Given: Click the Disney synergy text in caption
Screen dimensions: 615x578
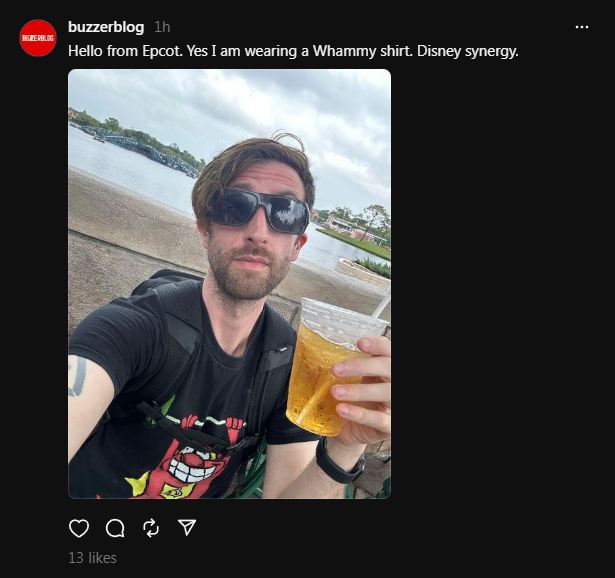Looking at the screenshot, I should [x=468, y=51].
